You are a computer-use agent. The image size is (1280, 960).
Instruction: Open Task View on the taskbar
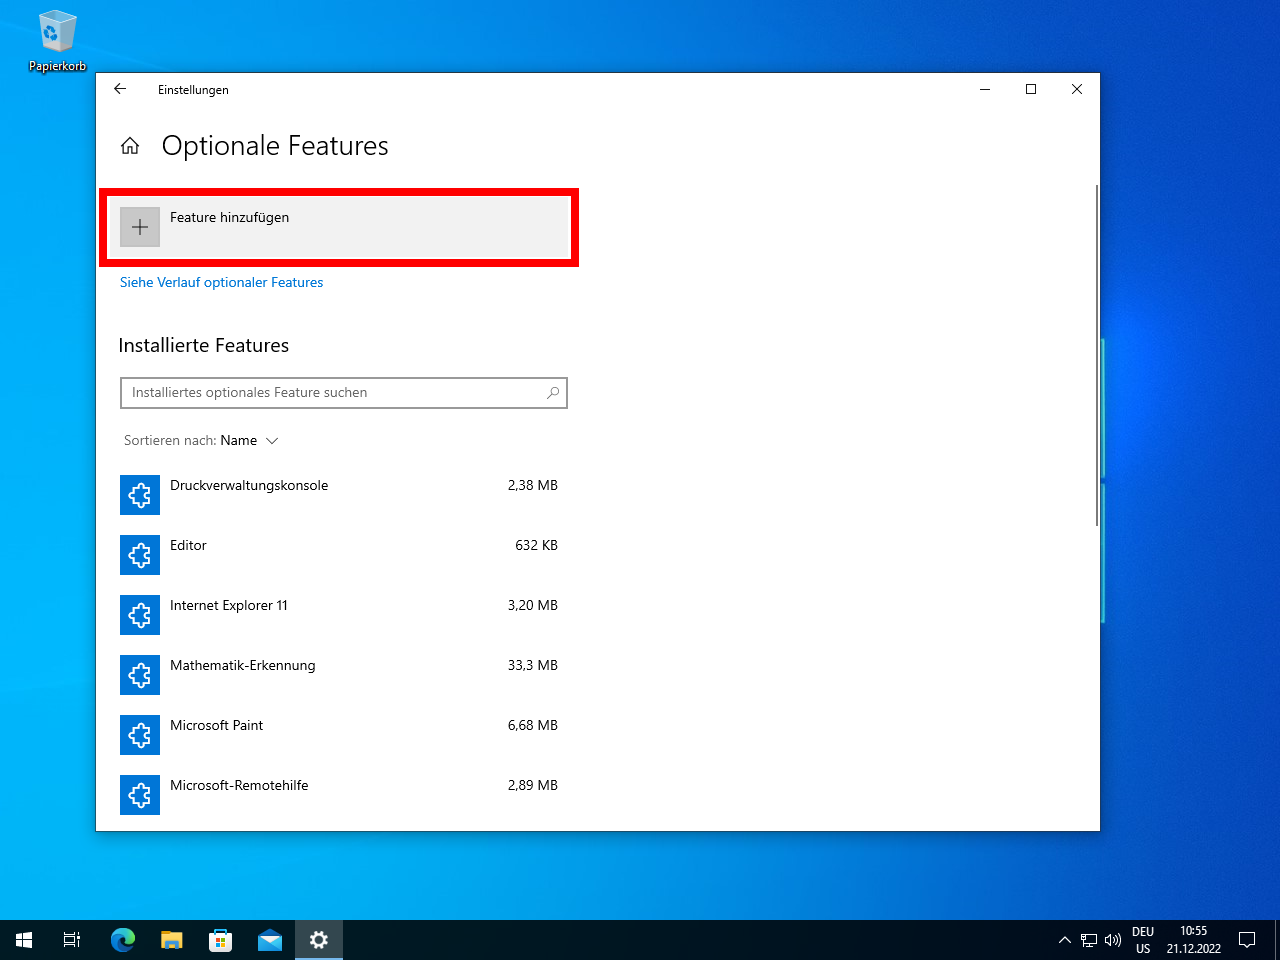72,940
